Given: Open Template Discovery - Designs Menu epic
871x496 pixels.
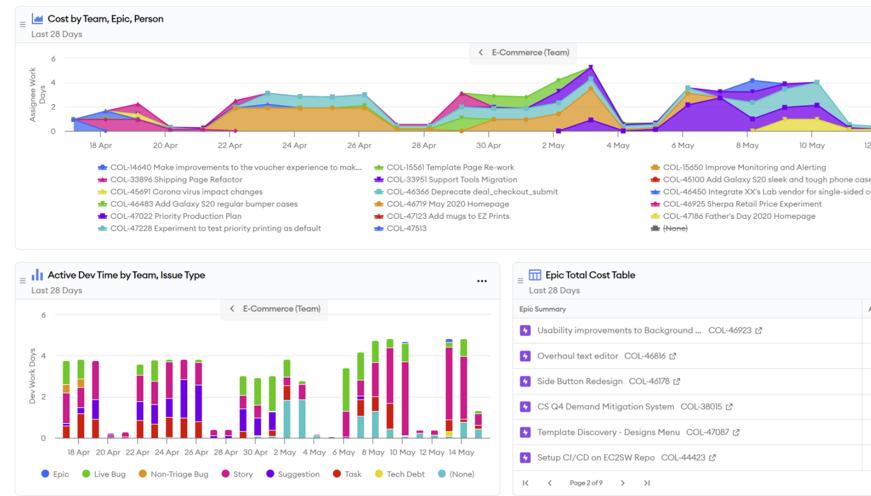Looking at the screenshot, I should tap(608, 433).
